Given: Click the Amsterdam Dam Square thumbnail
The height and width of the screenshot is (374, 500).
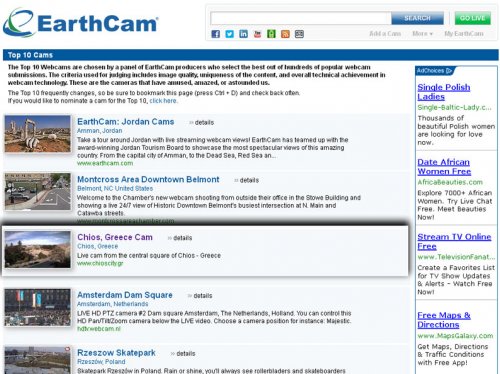Looking at the screenshot, I should click(38, 307).
